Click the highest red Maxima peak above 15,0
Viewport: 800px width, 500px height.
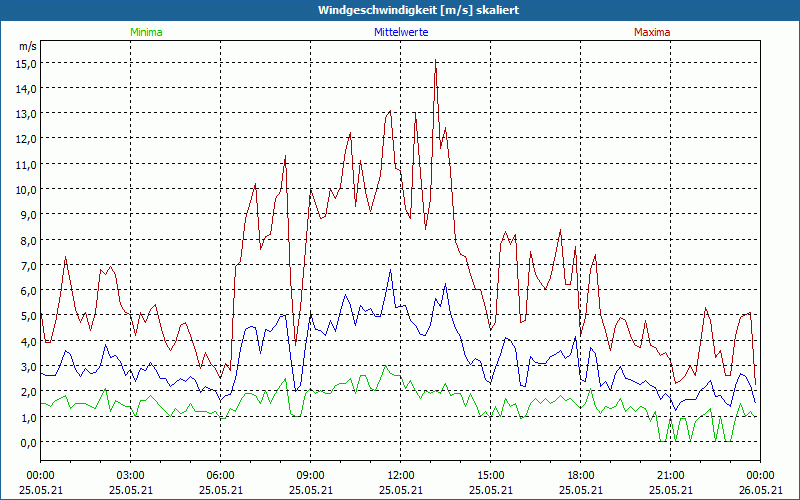435,60
